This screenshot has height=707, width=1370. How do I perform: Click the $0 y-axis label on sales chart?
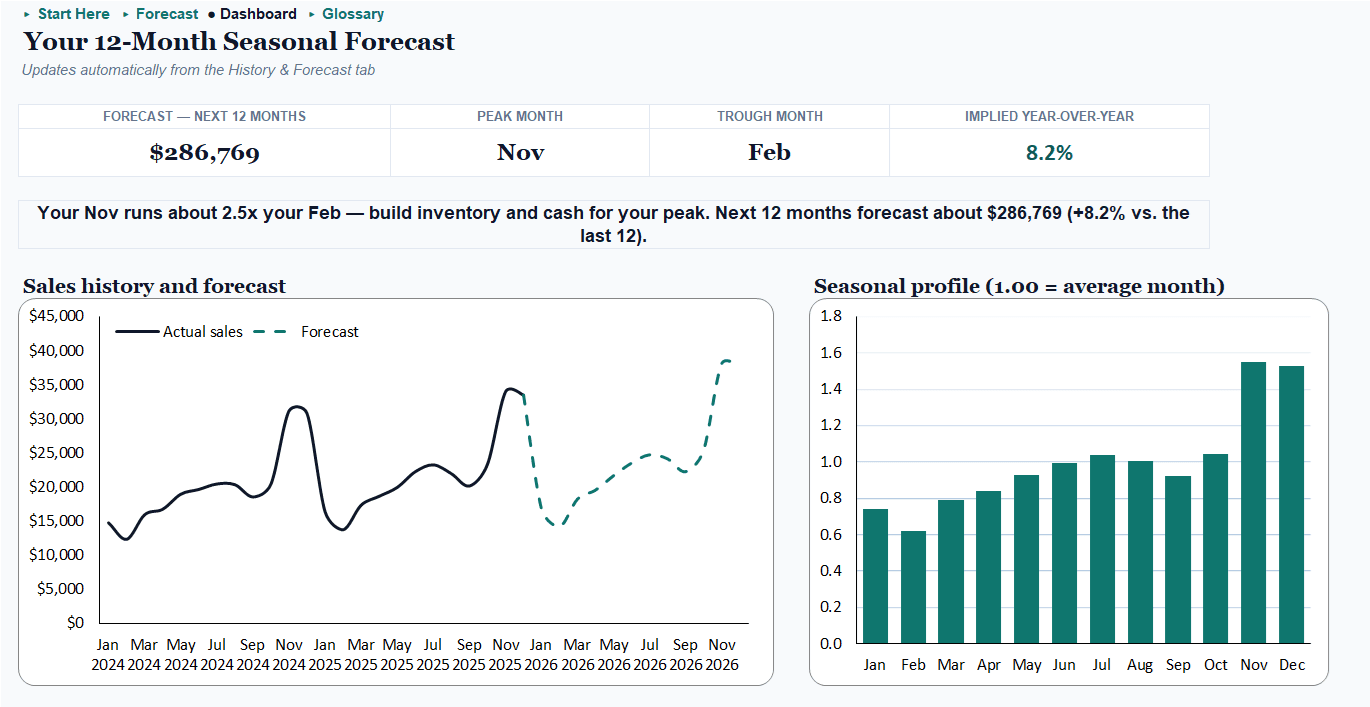point(76,622)
